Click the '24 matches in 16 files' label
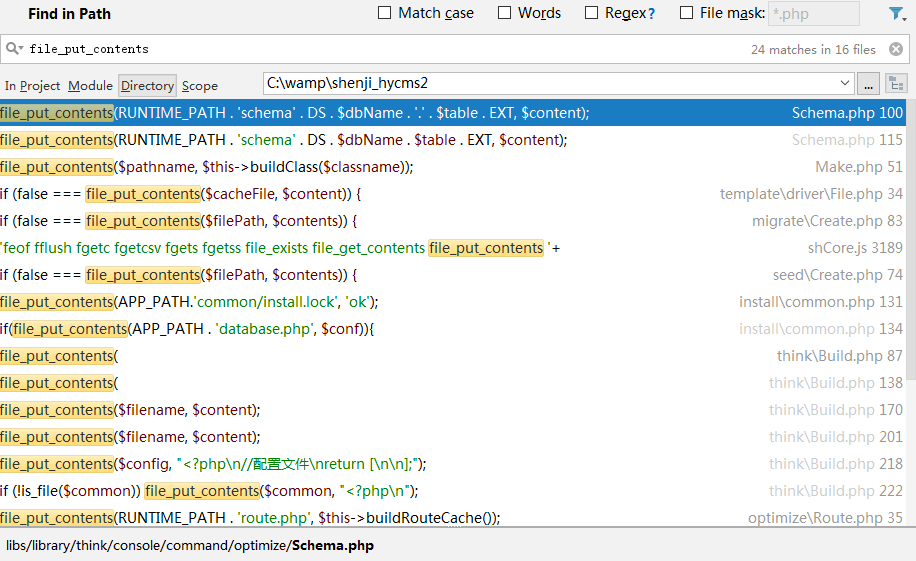This screenshot has width=916, height=561. [813, 50]
